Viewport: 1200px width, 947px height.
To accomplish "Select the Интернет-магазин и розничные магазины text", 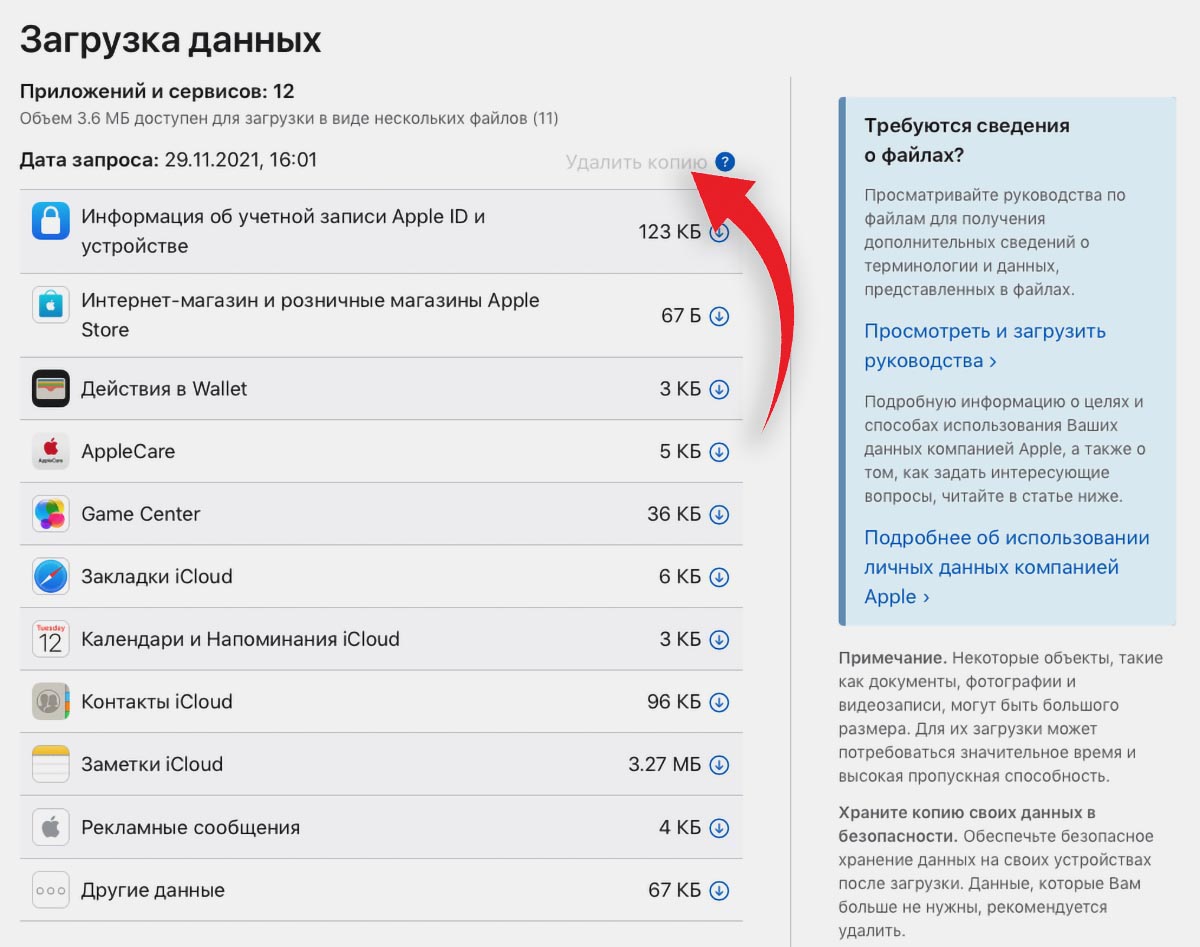I will (x=310, y=315).
